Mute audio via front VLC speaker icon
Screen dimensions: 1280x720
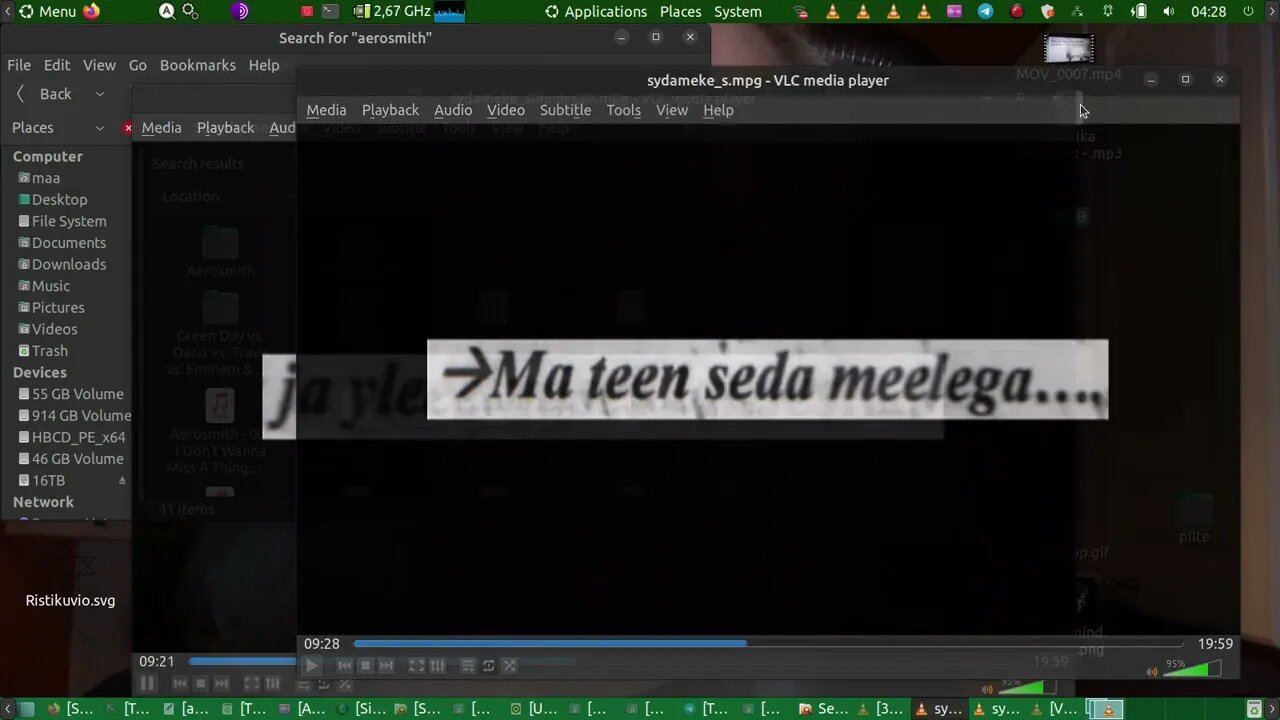click(1151, 672)
